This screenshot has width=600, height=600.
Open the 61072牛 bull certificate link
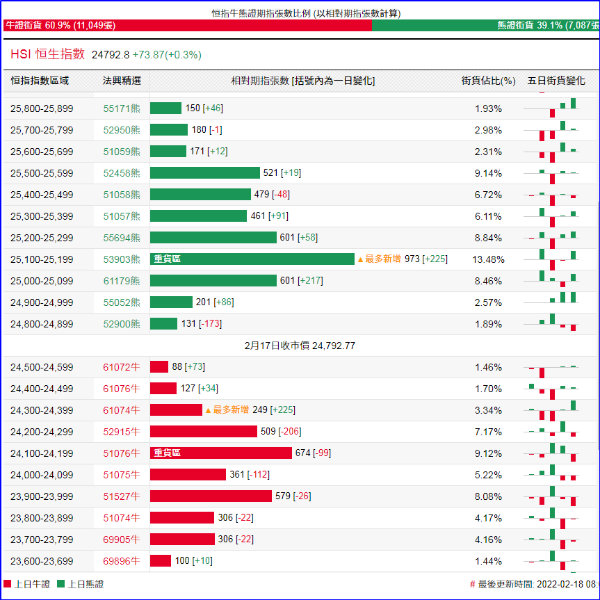pos(121,367)
